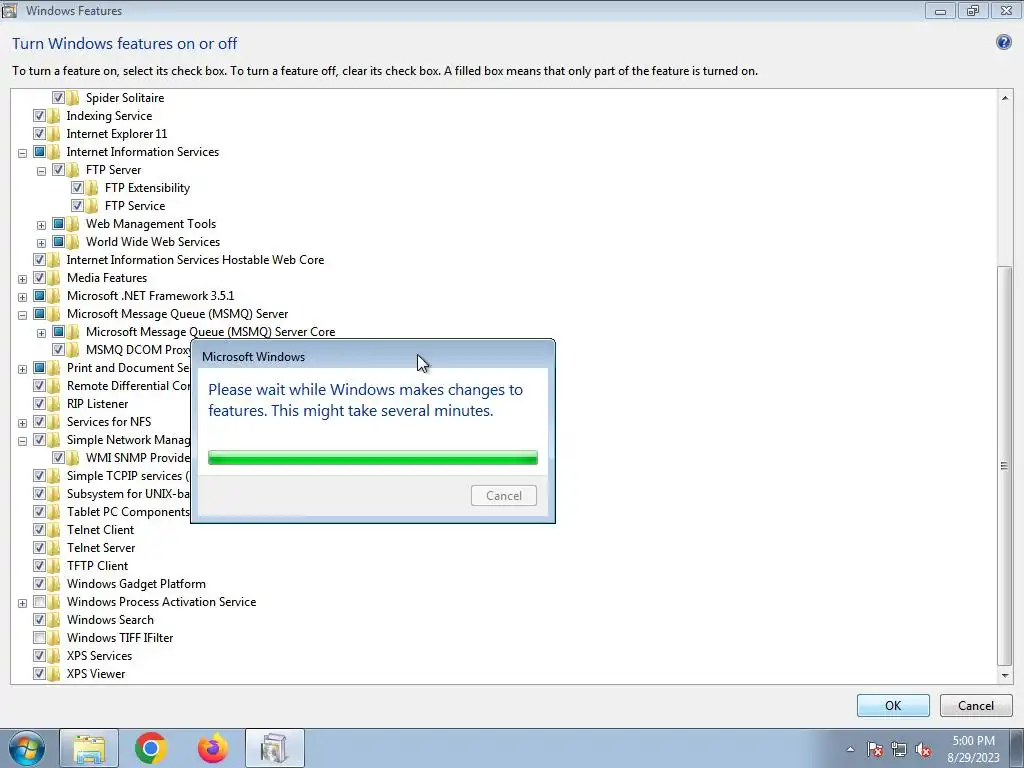Viewport: 1024px width, 768px height.
Task: Click the Web Management Tools folder icon
Action: (x=73, y=223)
